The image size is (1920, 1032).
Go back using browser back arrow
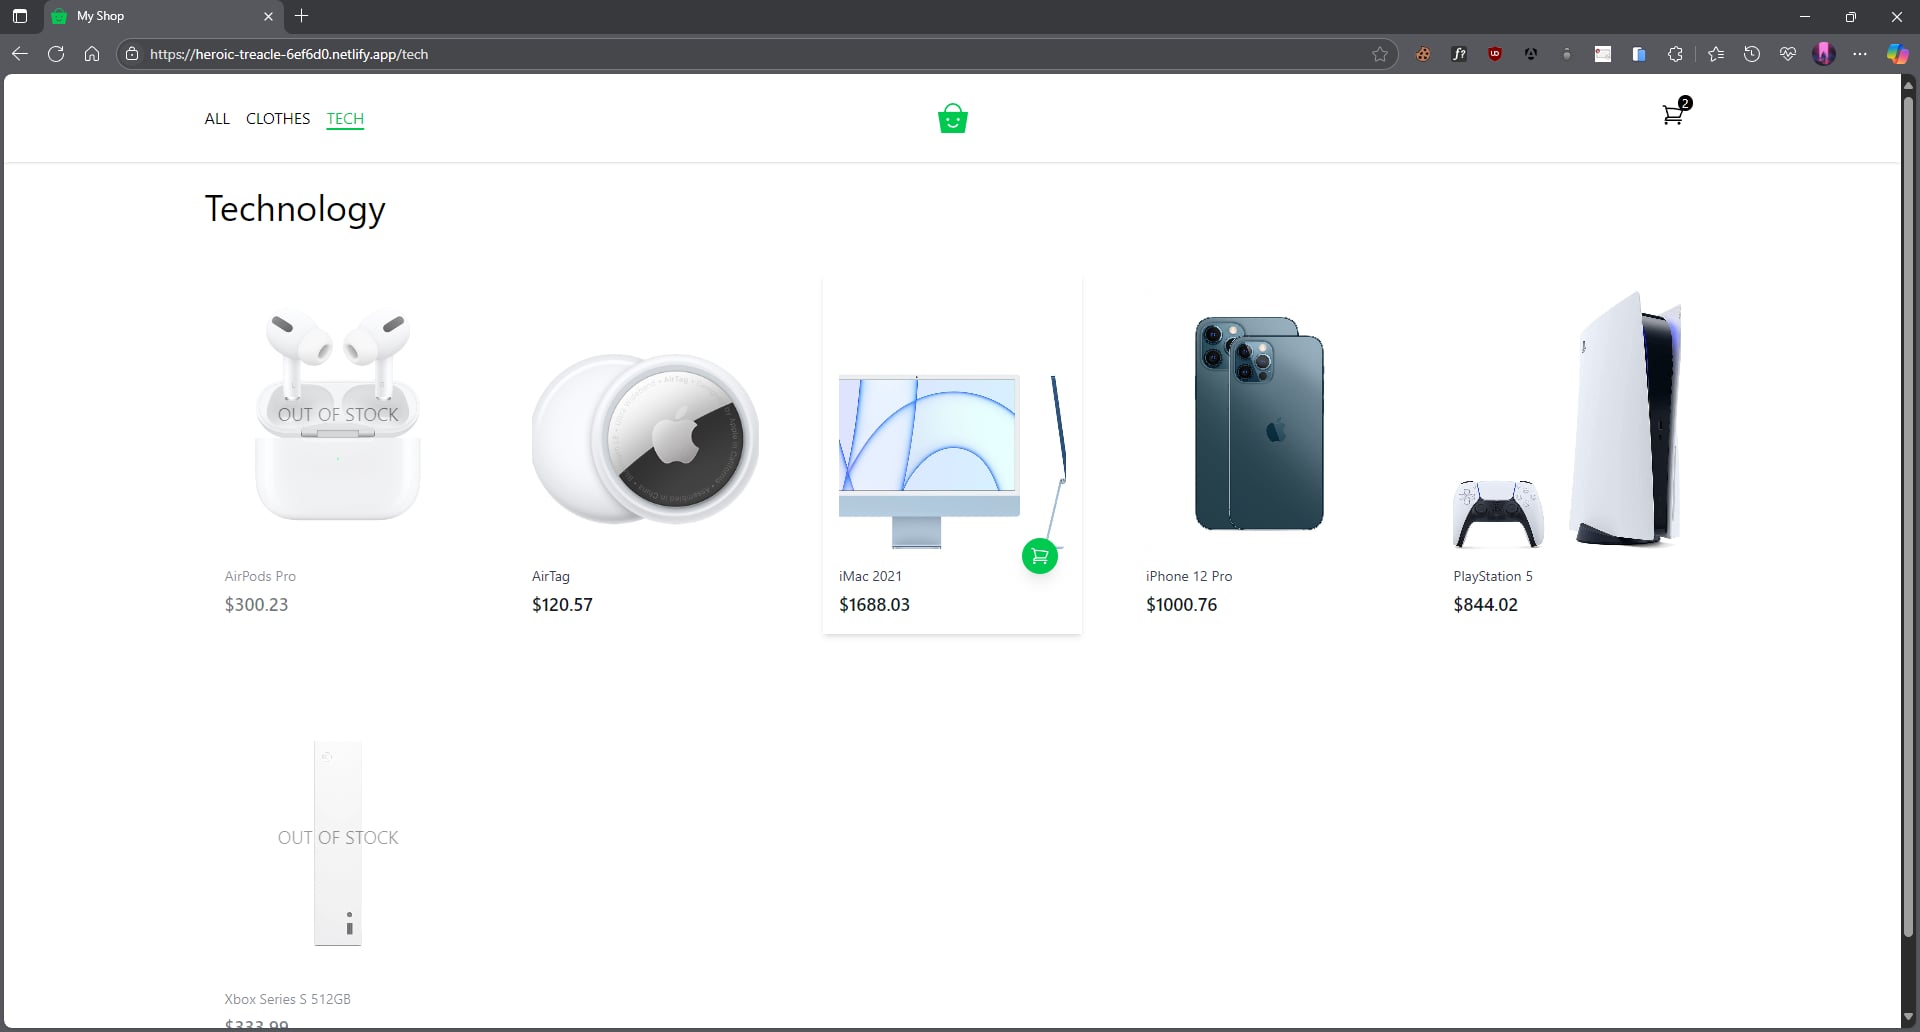point(20,54)
